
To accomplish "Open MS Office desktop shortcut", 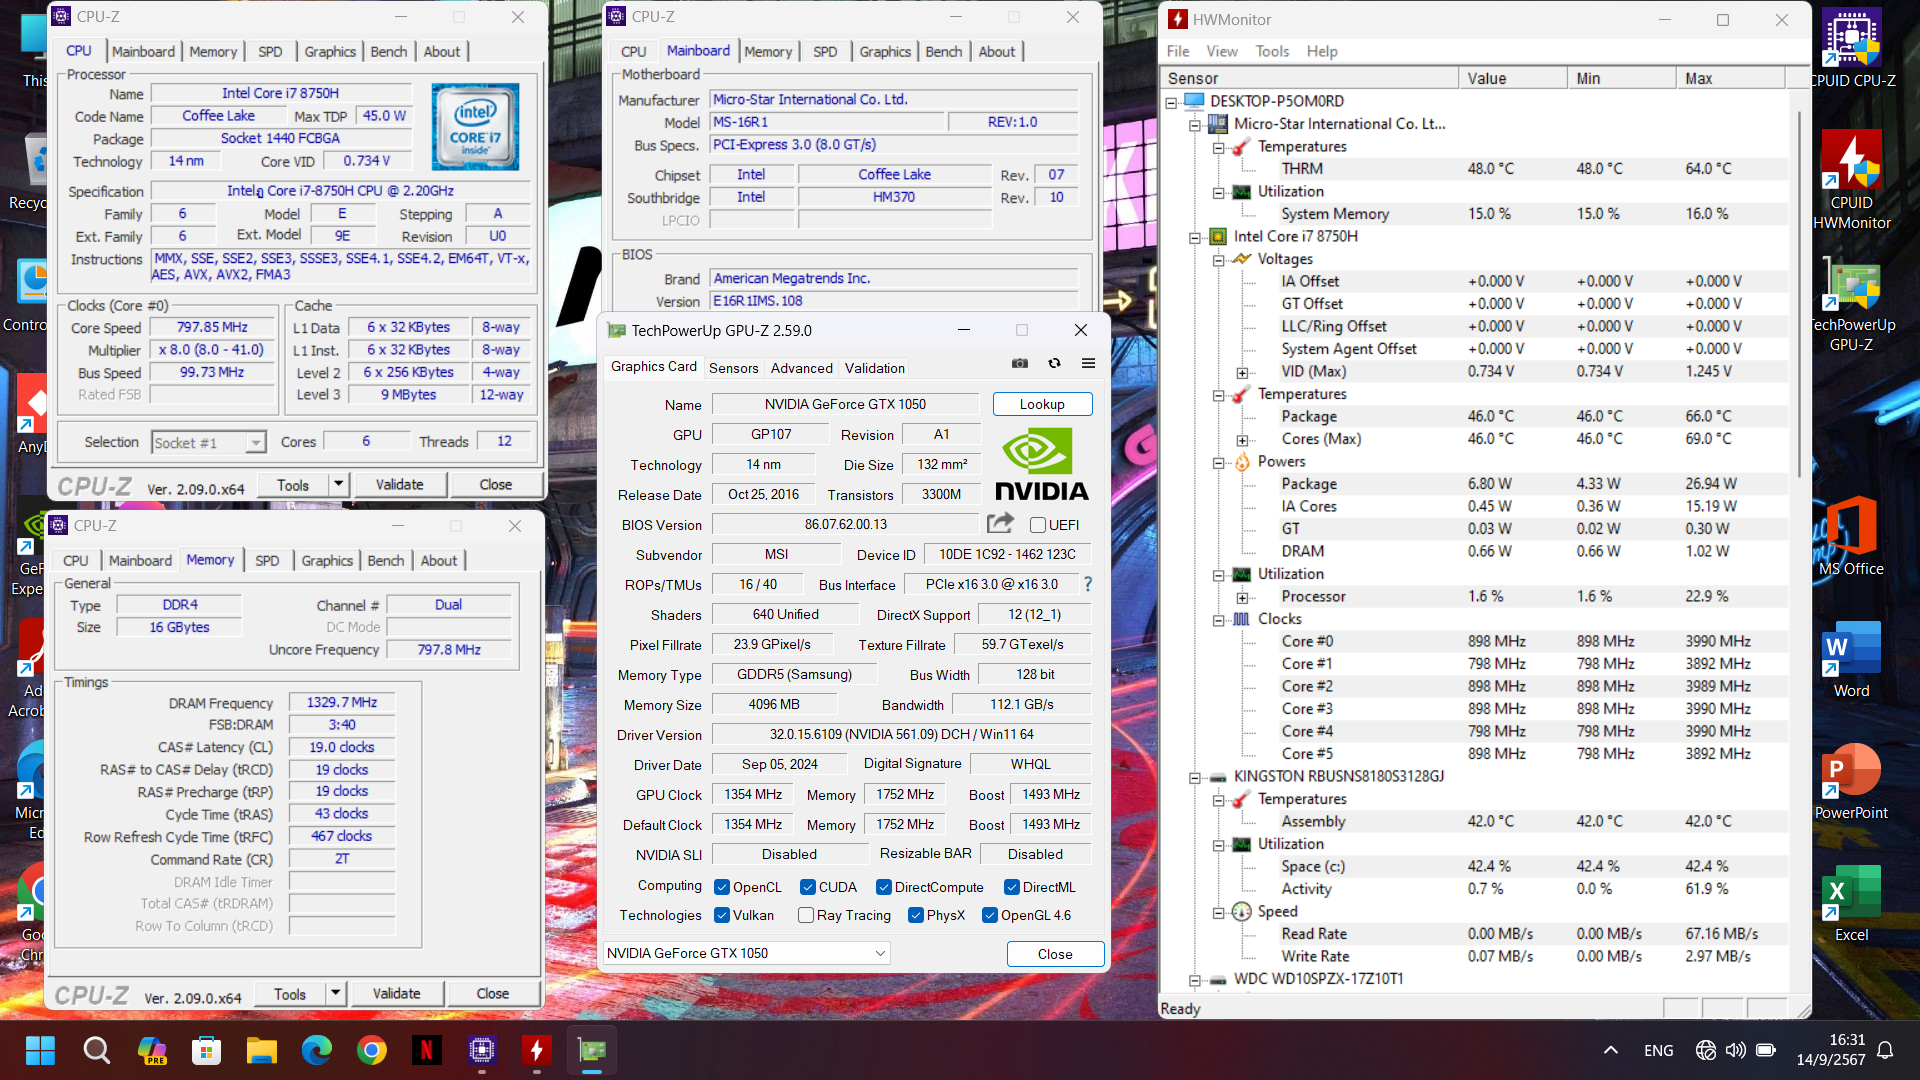I will click(x=1852, y=535).
